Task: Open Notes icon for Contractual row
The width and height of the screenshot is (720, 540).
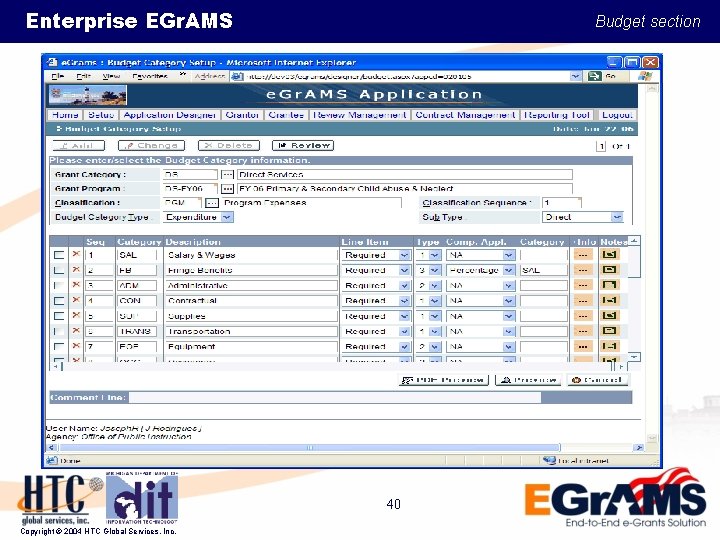Action: [x=609, y=300]
